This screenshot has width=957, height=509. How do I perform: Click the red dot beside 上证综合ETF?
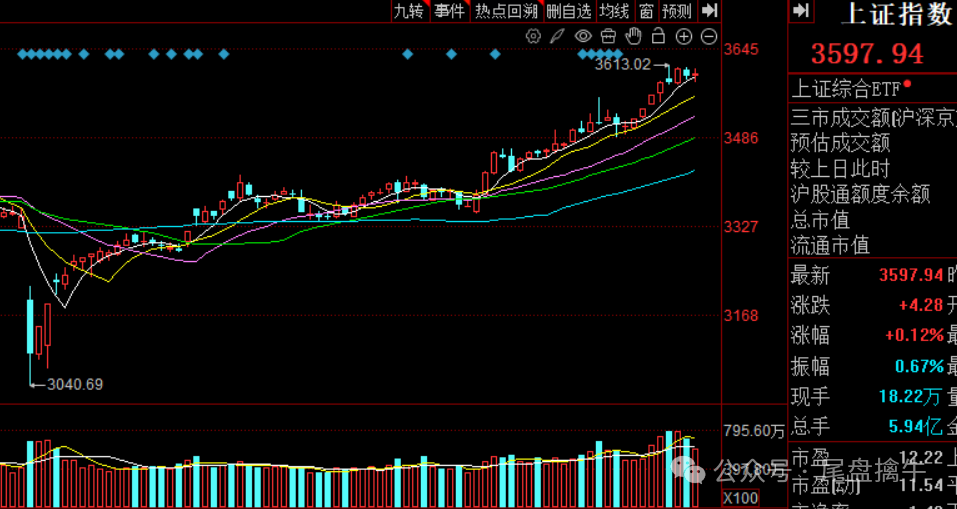pos(908,84)
